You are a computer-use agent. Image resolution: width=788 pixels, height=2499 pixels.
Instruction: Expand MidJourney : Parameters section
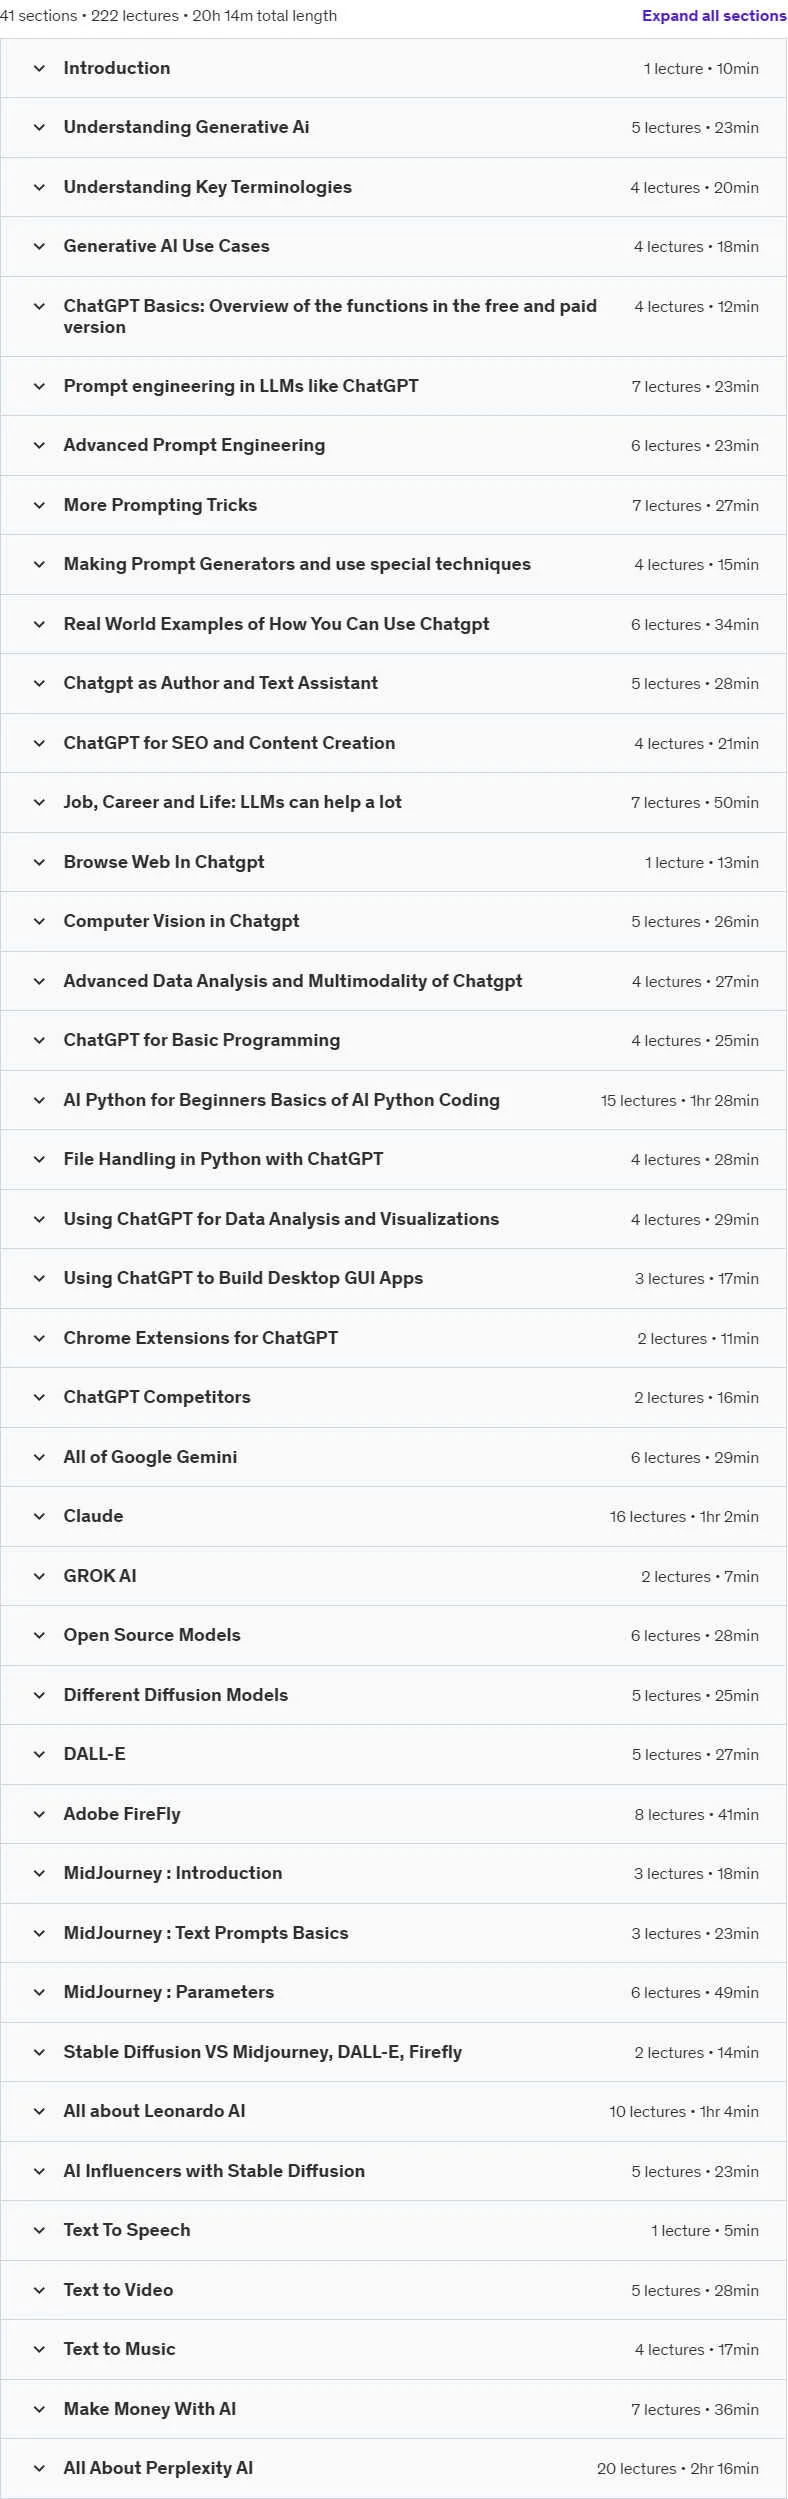393,1993
